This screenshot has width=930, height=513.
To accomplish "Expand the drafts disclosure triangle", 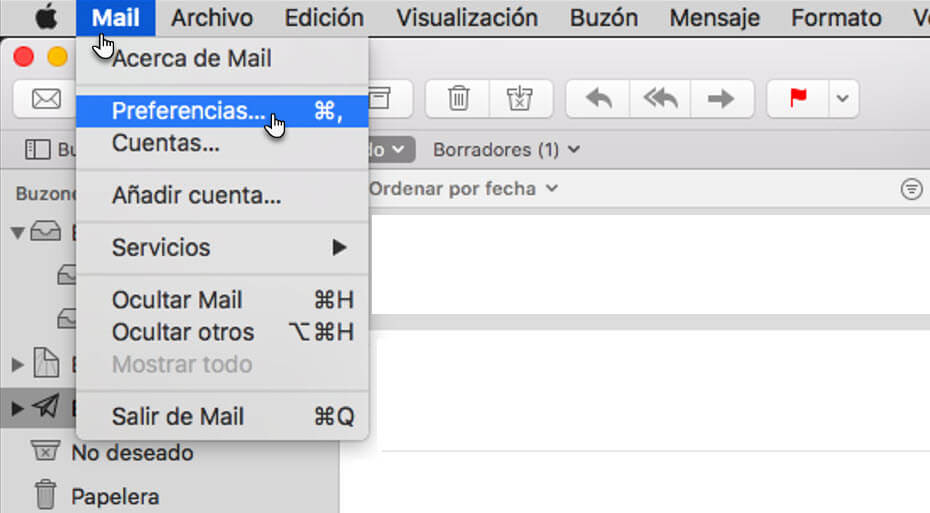I will point(17,364).
